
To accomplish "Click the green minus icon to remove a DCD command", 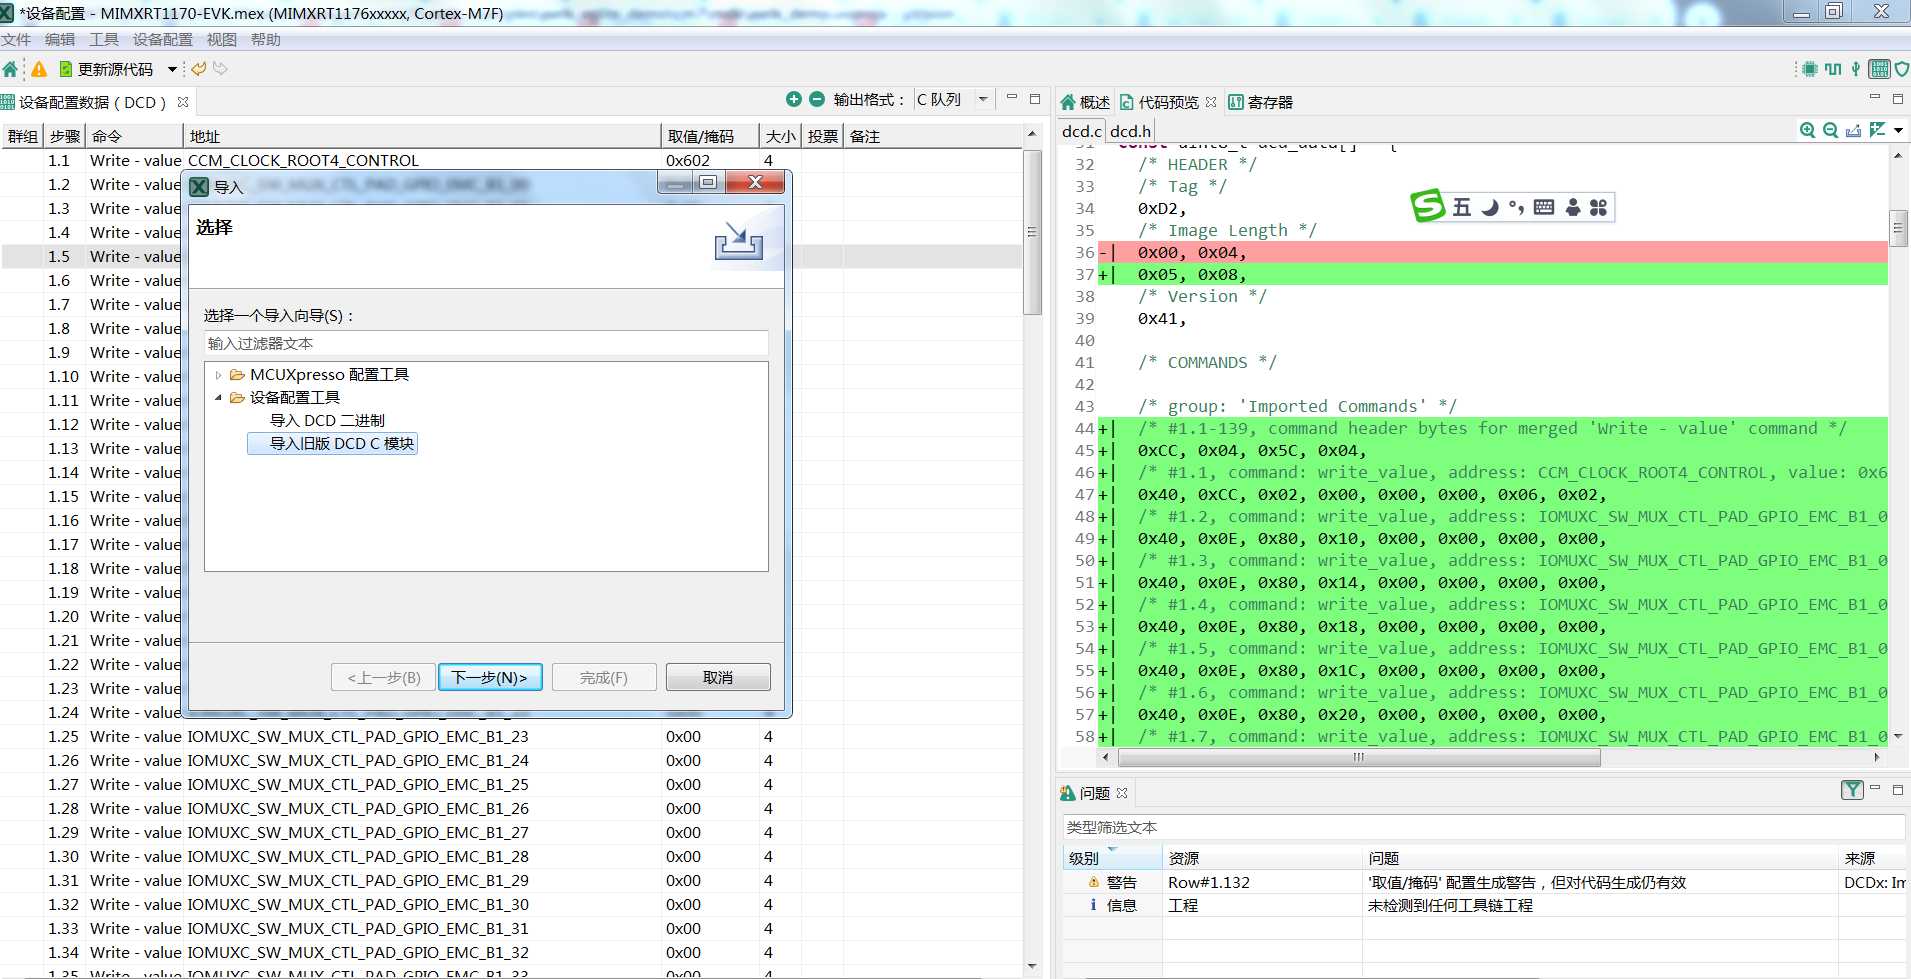I will [x=817, y=99].
